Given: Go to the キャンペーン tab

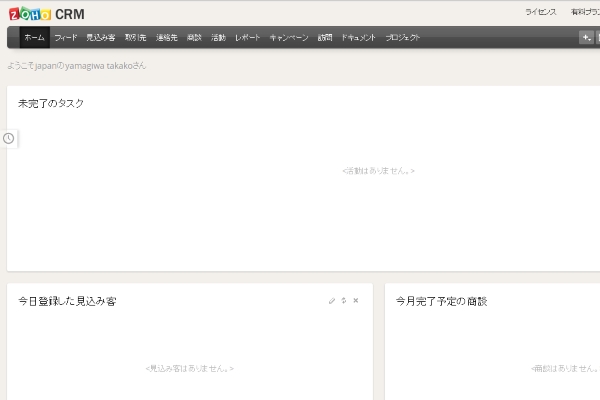Looking at the screenshot, I should click(289, 38).
